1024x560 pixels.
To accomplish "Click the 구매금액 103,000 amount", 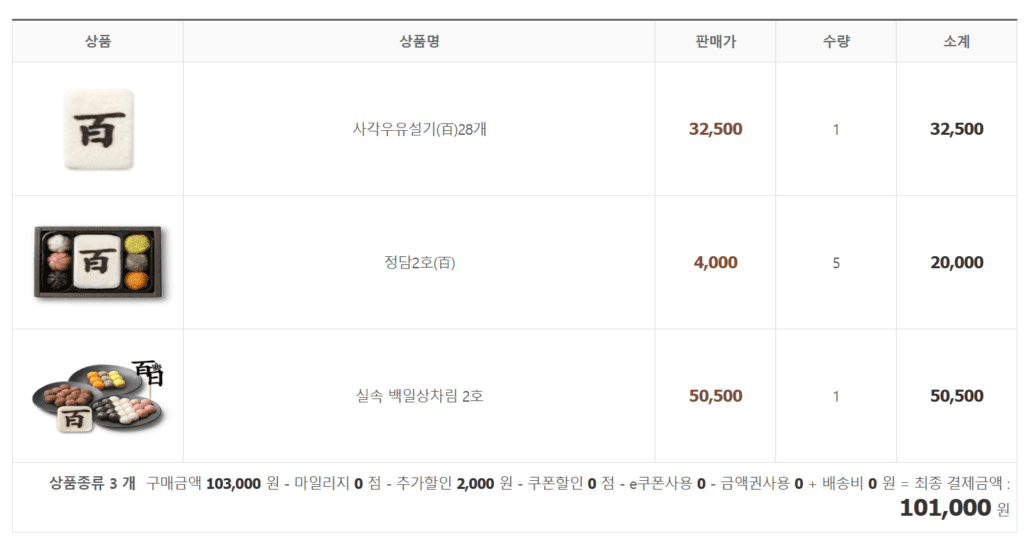I will 234,483.
